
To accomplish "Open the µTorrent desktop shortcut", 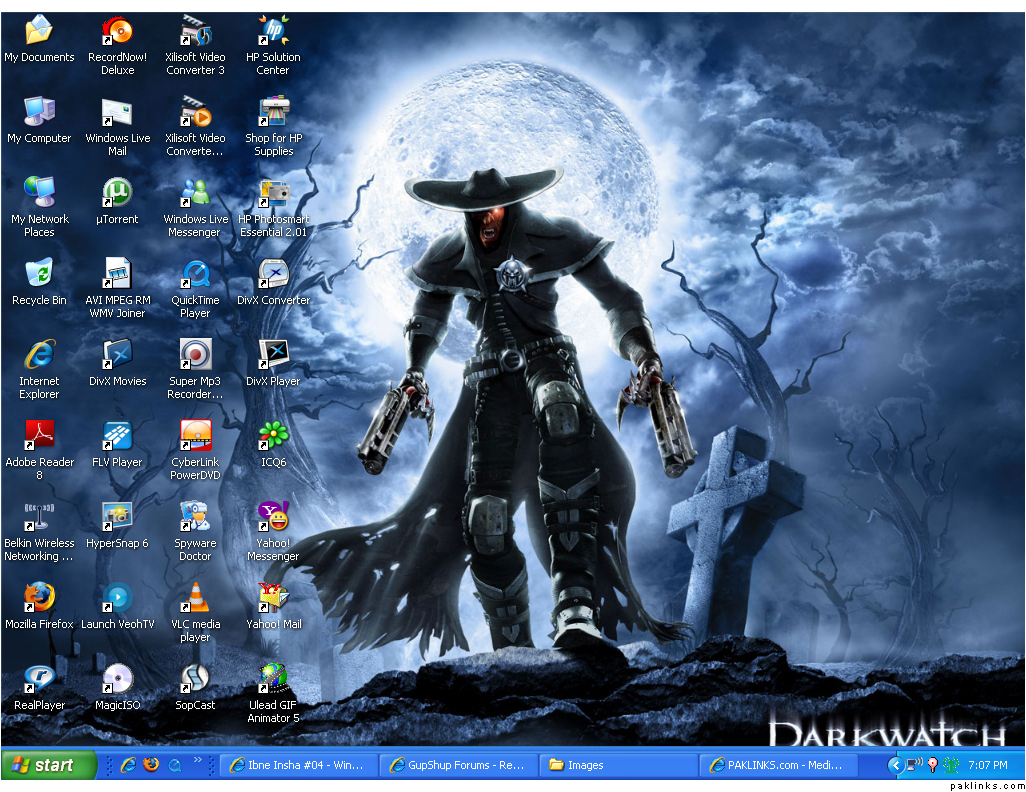I will coord(117,192).
